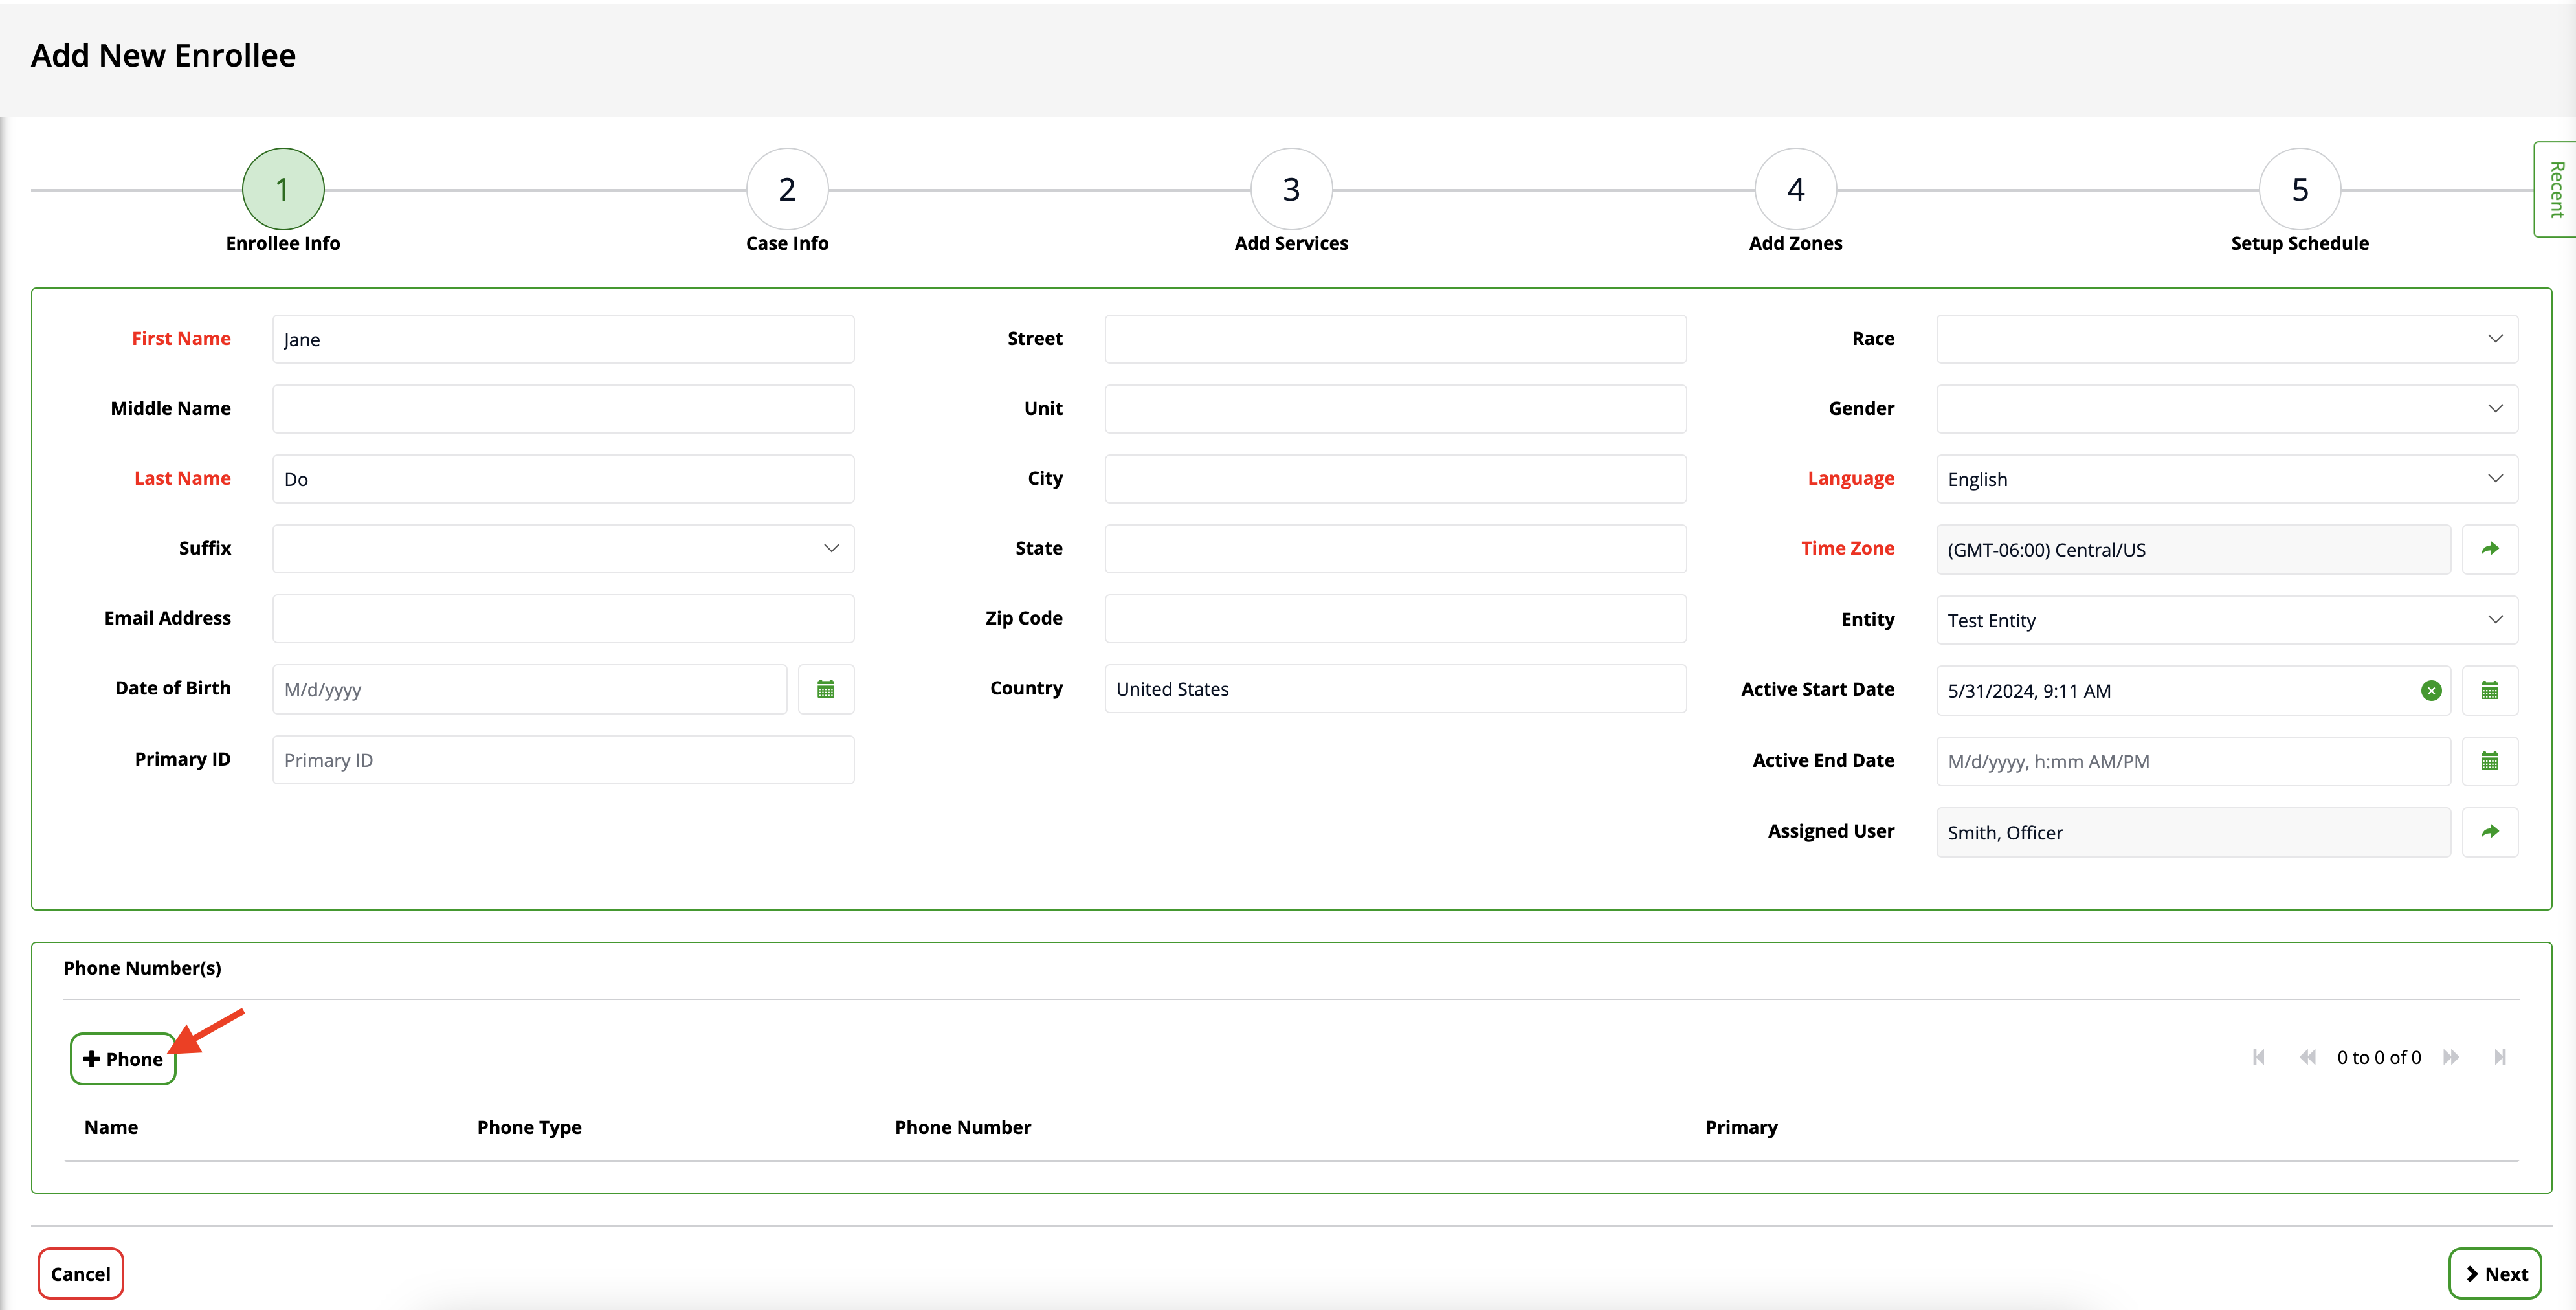The height and width of the screenshot is (1310, 2576).
Task: Open Active End Date calendar icon
Action: pyautogui.click(x=2489, y=761)
